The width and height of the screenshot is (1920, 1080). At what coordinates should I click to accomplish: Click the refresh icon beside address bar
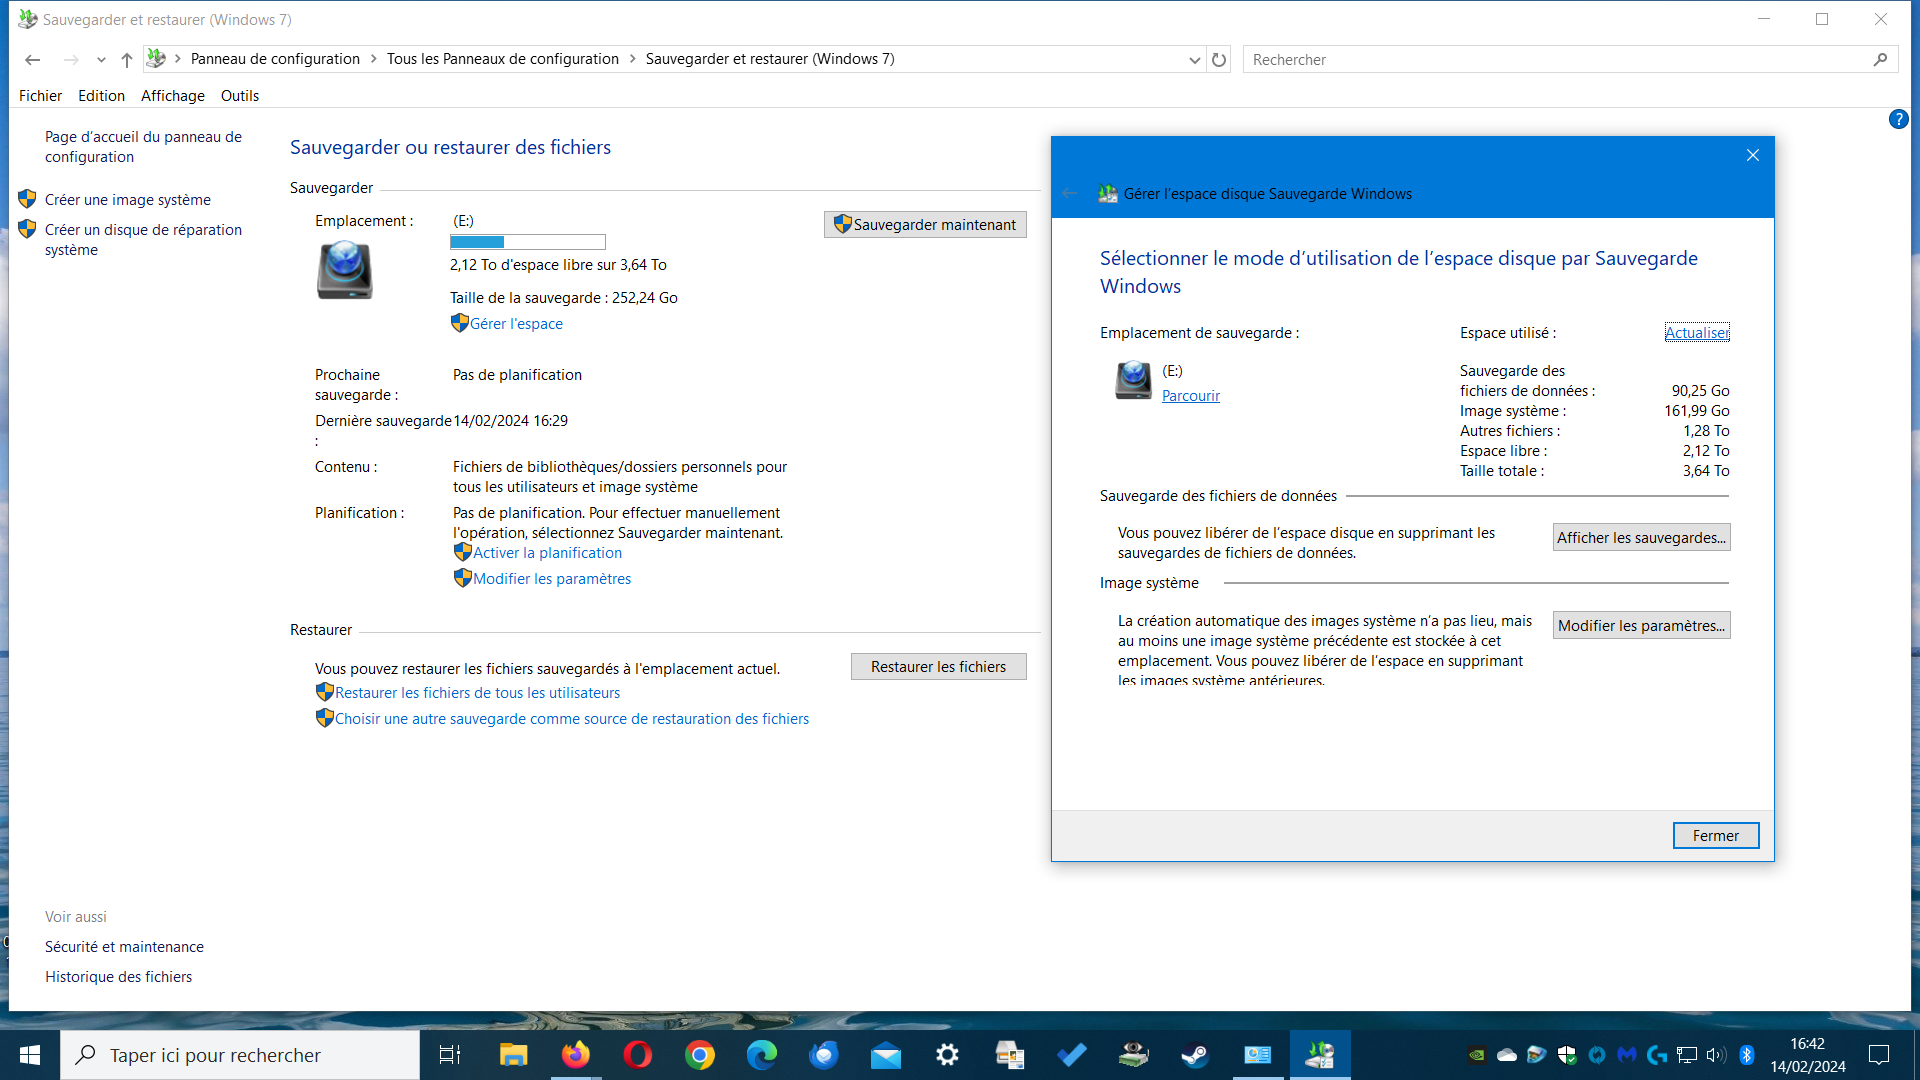(x=1218, y=60)
